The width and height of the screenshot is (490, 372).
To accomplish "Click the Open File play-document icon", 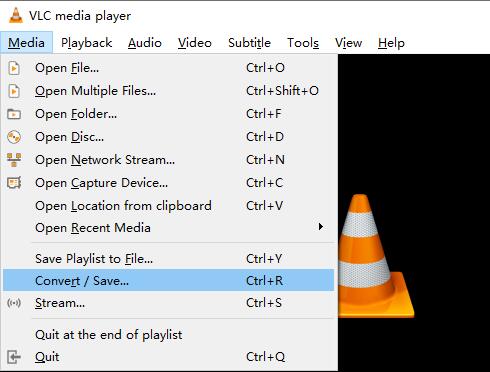I will click(x=14, y=68).
